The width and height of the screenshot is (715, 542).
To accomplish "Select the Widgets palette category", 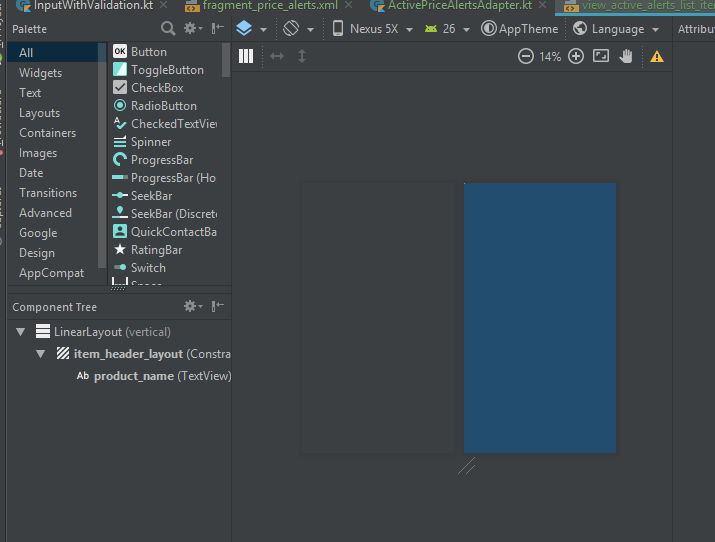I will 40,73.
